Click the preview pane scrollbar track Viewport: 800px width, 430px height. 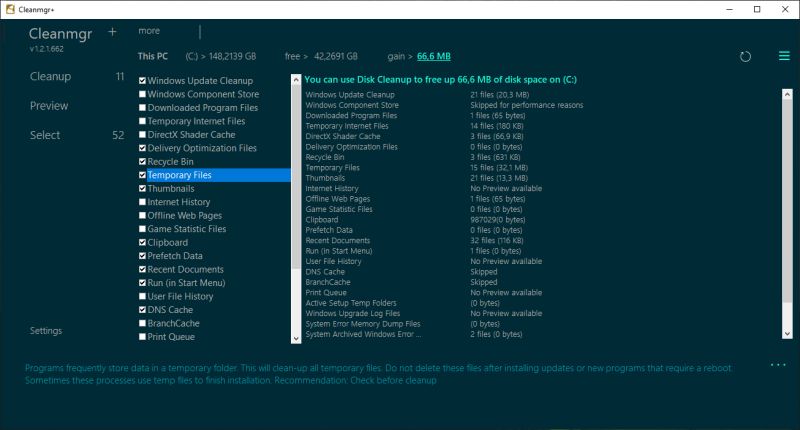click(x=787, y=214)
